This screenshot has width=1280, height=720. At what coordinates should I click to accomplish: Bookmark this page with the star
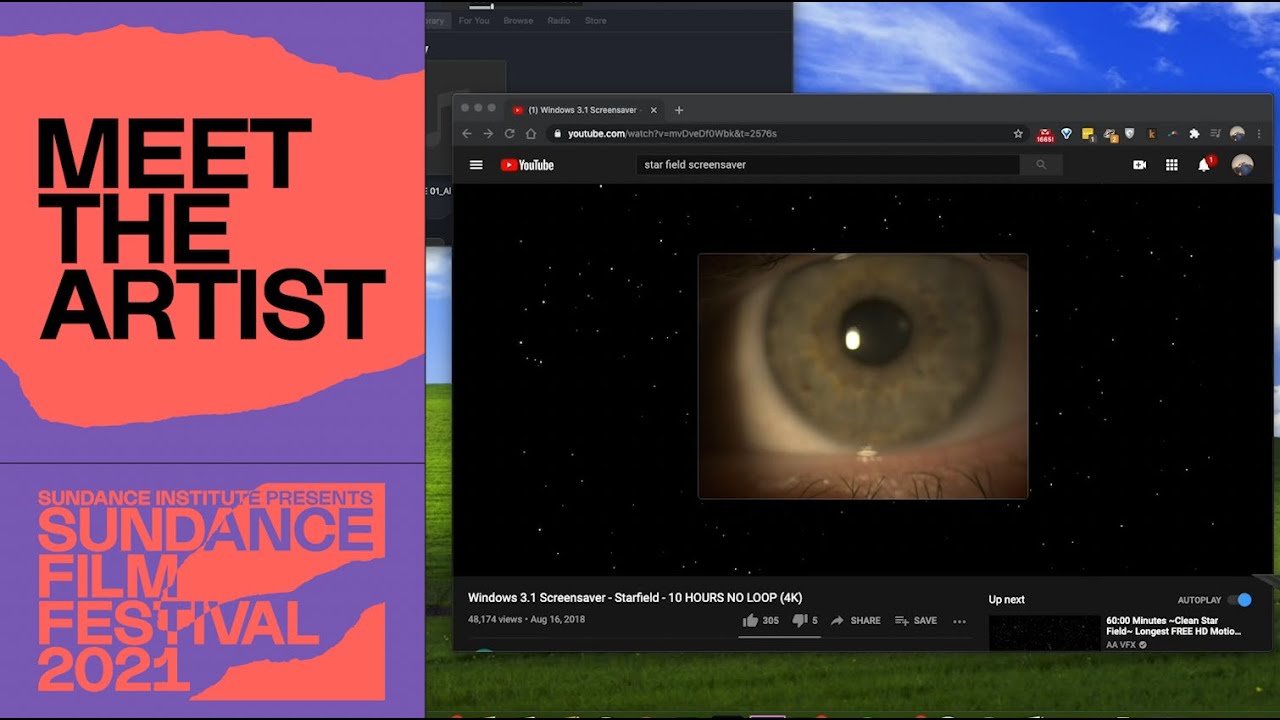[1018, 133]
